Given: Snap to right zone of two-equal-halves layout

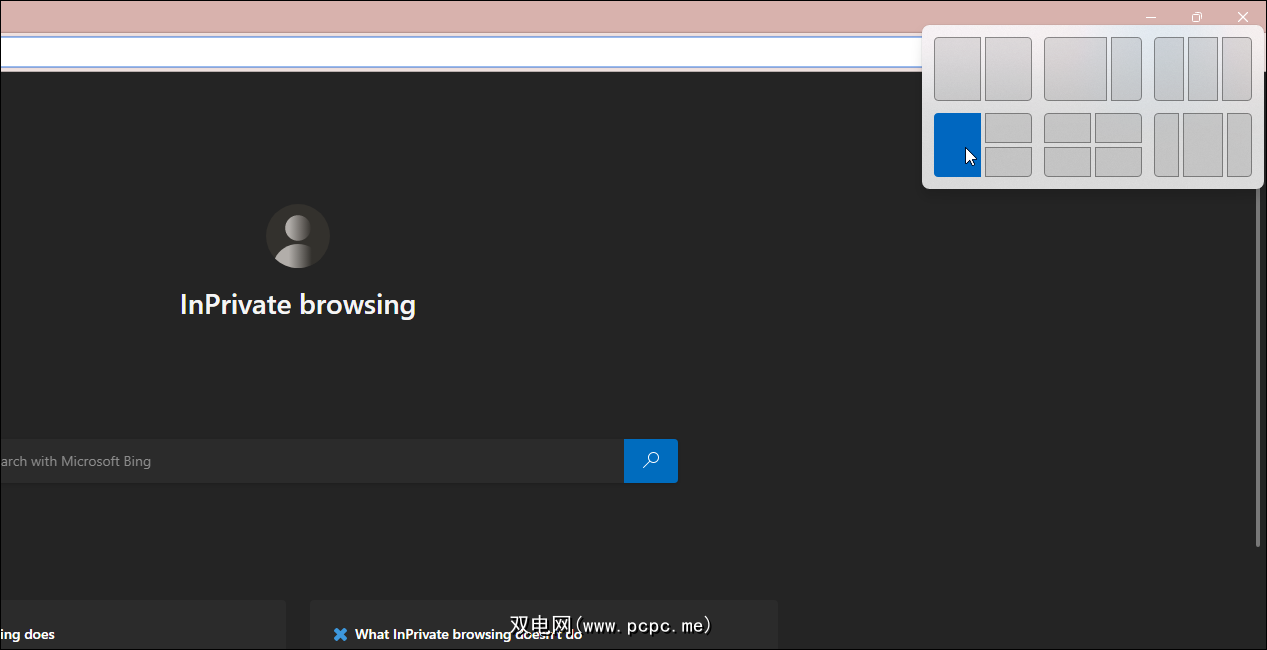Looking at the screenshot, I should pos(1008,69).
